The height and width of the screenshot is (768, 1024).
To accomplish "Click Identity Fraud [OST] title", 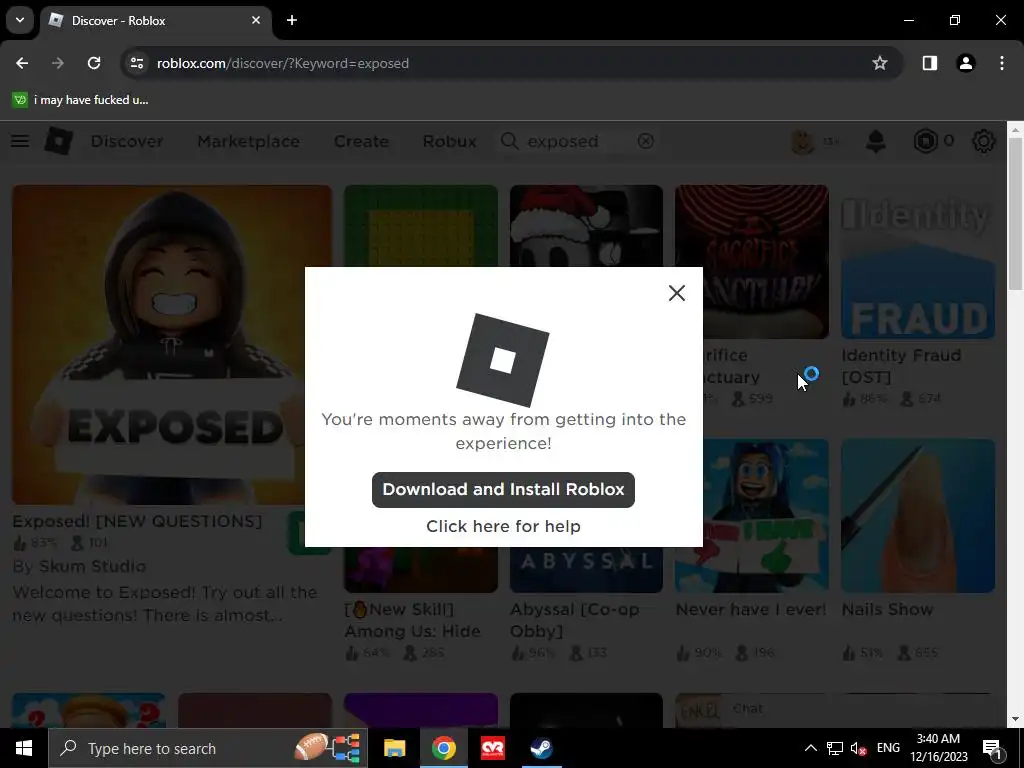I will 901,366.
